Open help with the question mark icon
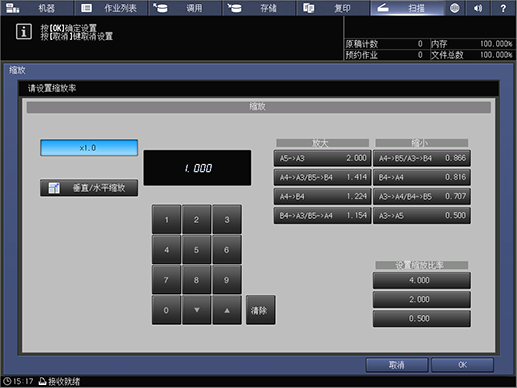 click(503, 8)
